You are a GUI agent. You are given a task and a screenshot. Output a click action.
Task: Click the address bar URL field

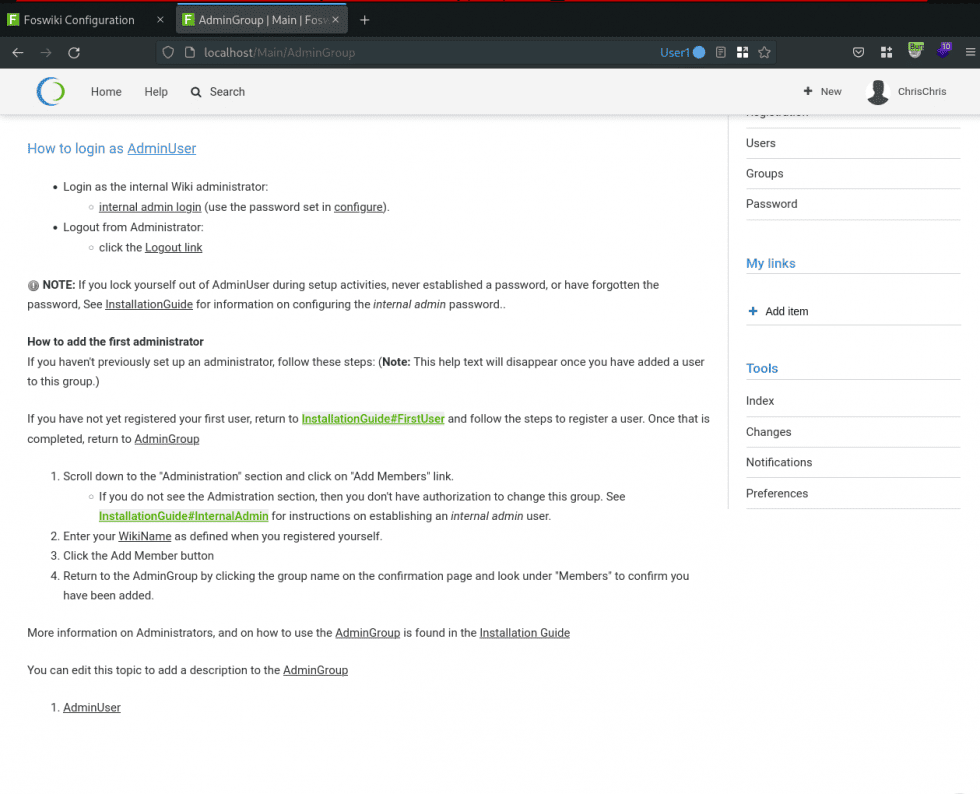pos(400,52)
